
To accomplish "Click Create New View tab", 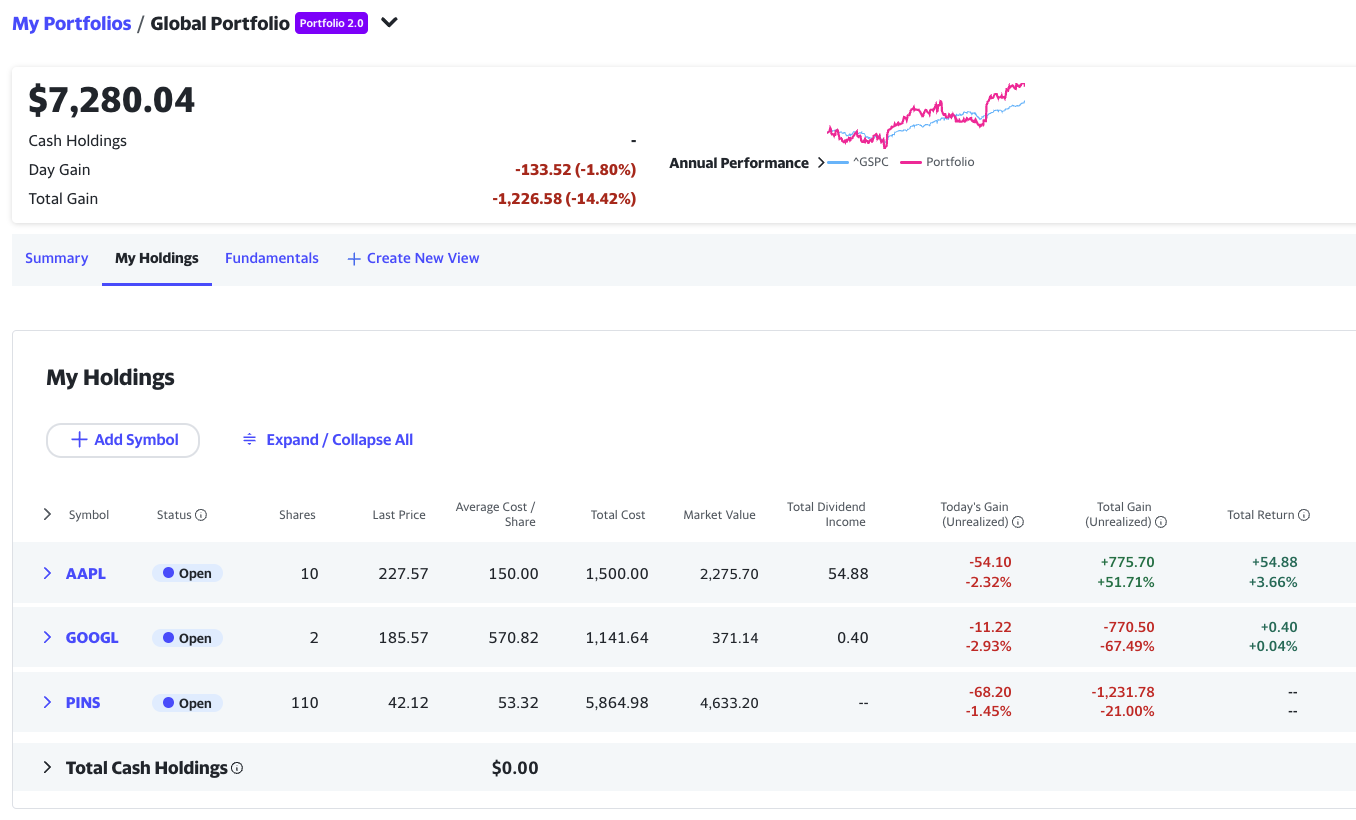I will point(413,258).
